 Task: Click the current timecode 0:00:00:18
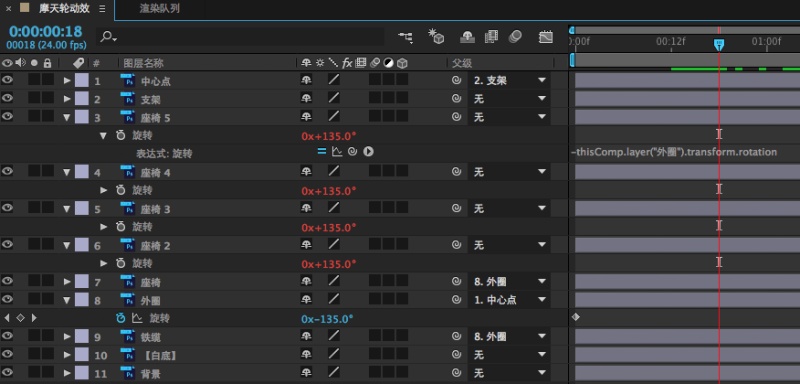point(45,32)
